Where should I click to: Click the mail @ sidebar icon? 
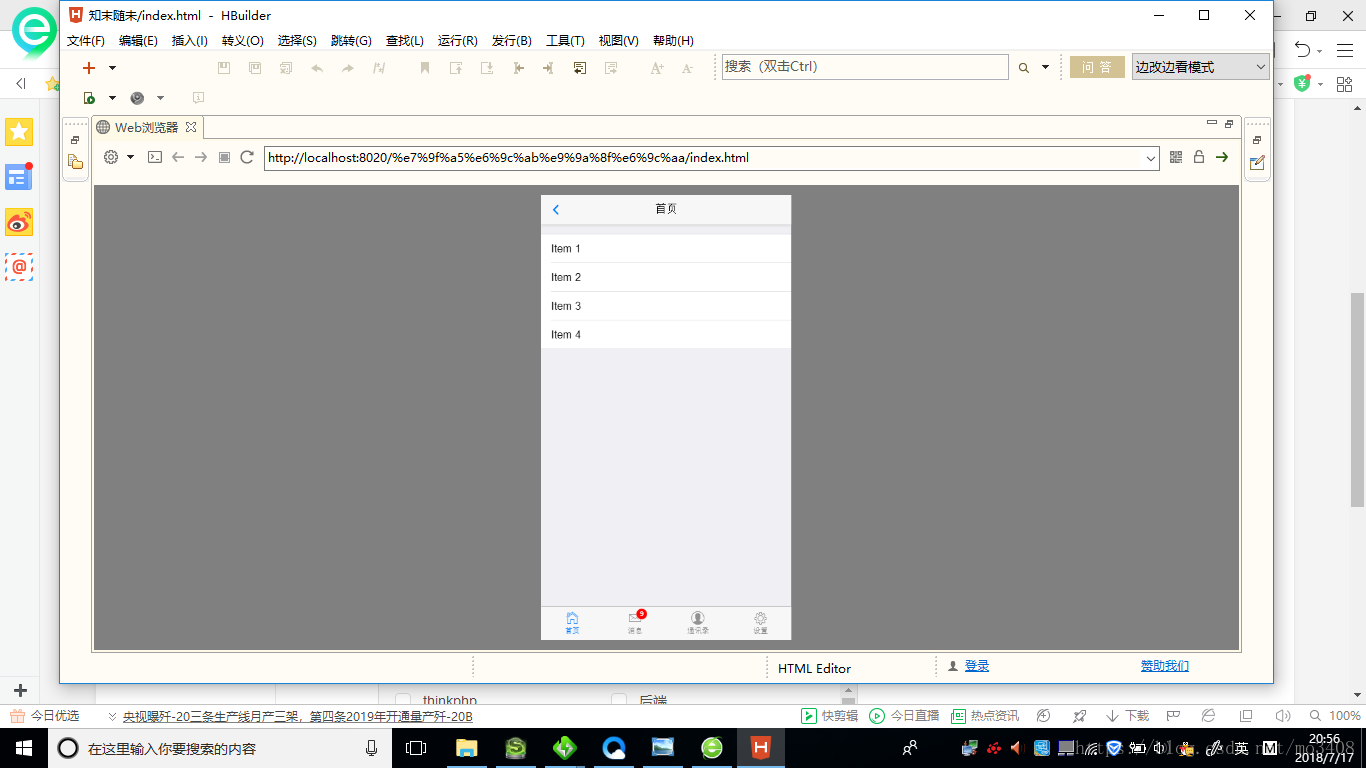pos(19,267)
